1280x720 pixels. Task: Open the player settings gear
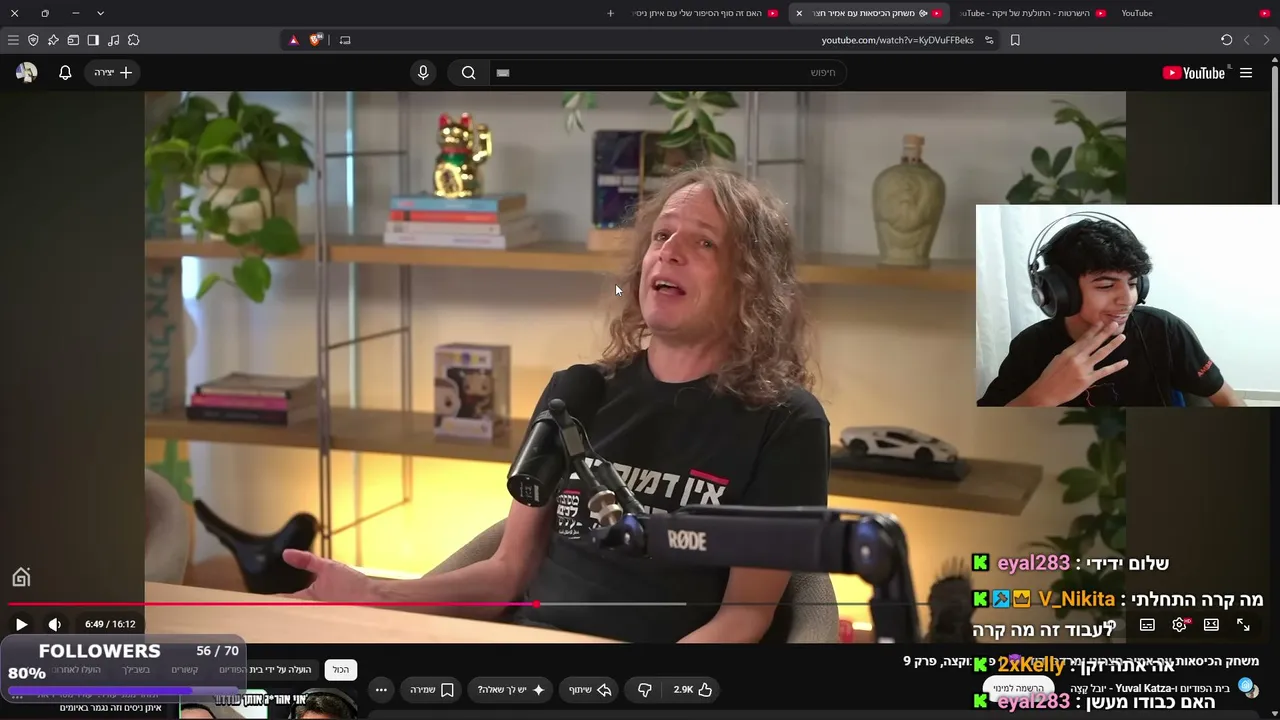tap(1179, 625)
